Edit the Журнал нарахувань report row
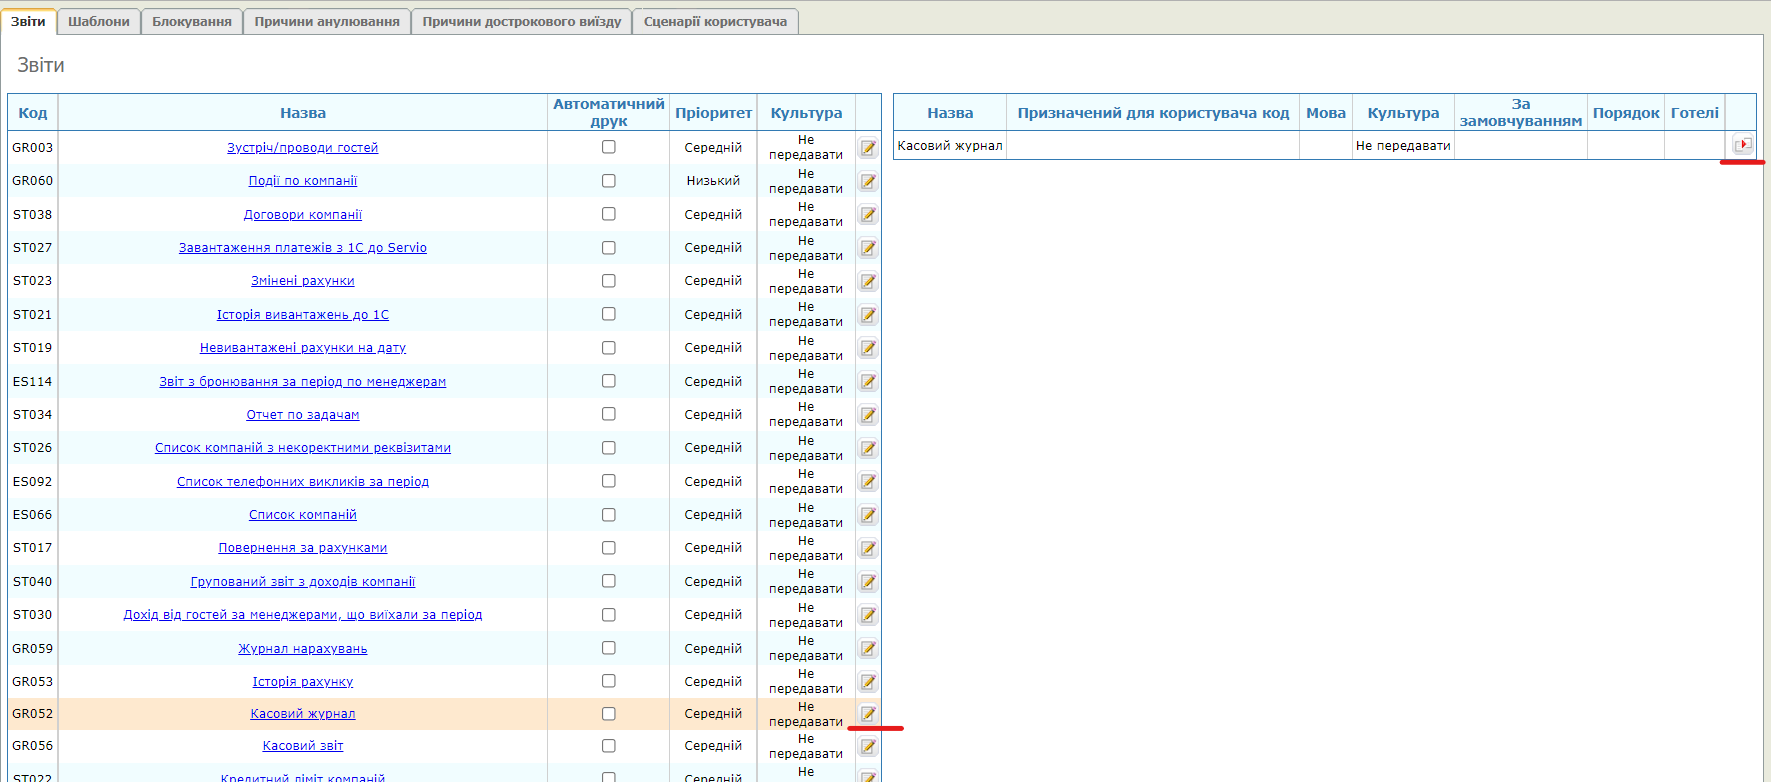The image size is (1771, 782). point(868,649)
